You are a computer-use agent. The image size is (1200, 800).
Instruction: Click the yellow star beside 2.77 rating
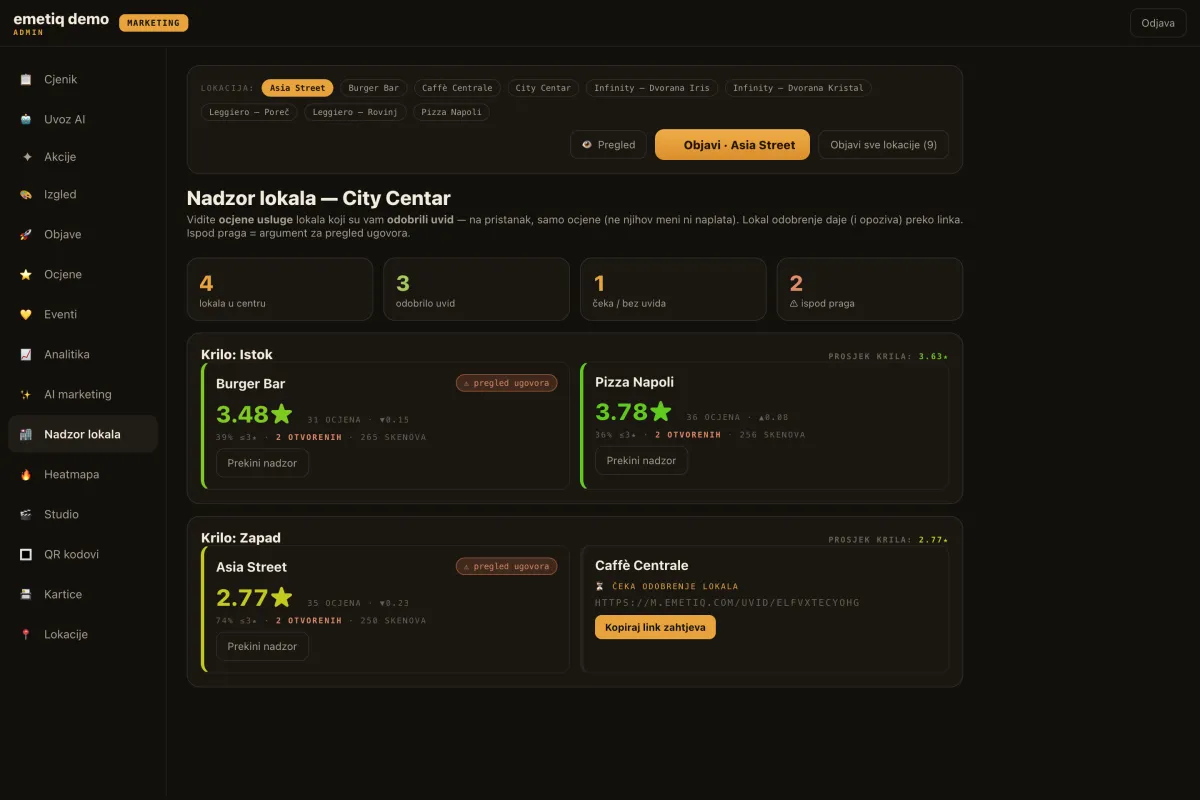pos(281,597)
